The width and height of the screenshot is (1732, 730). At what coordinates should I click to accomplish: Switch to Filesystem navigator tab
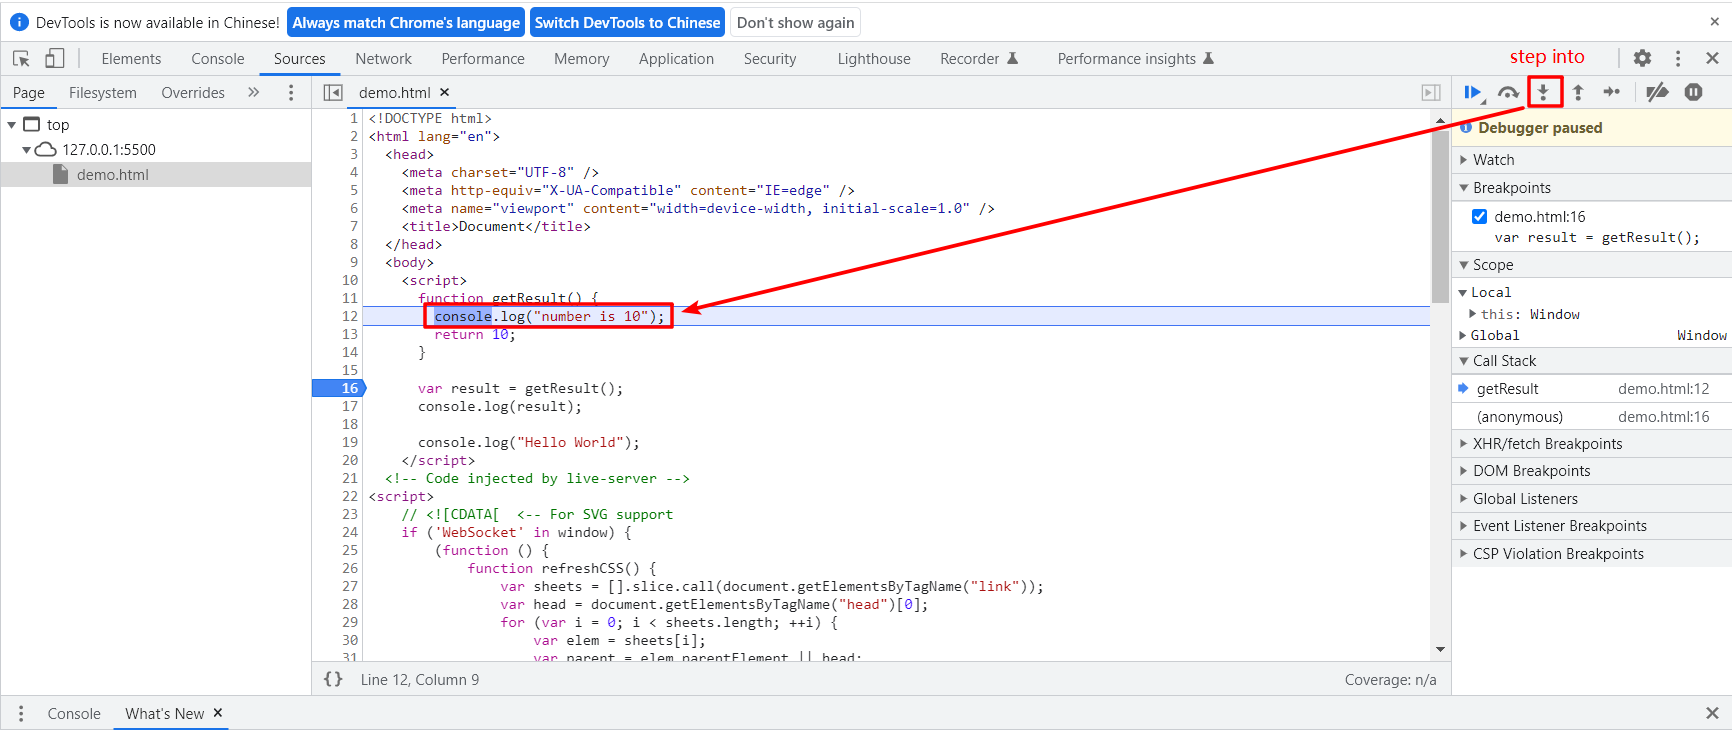(x=103, y=93)
